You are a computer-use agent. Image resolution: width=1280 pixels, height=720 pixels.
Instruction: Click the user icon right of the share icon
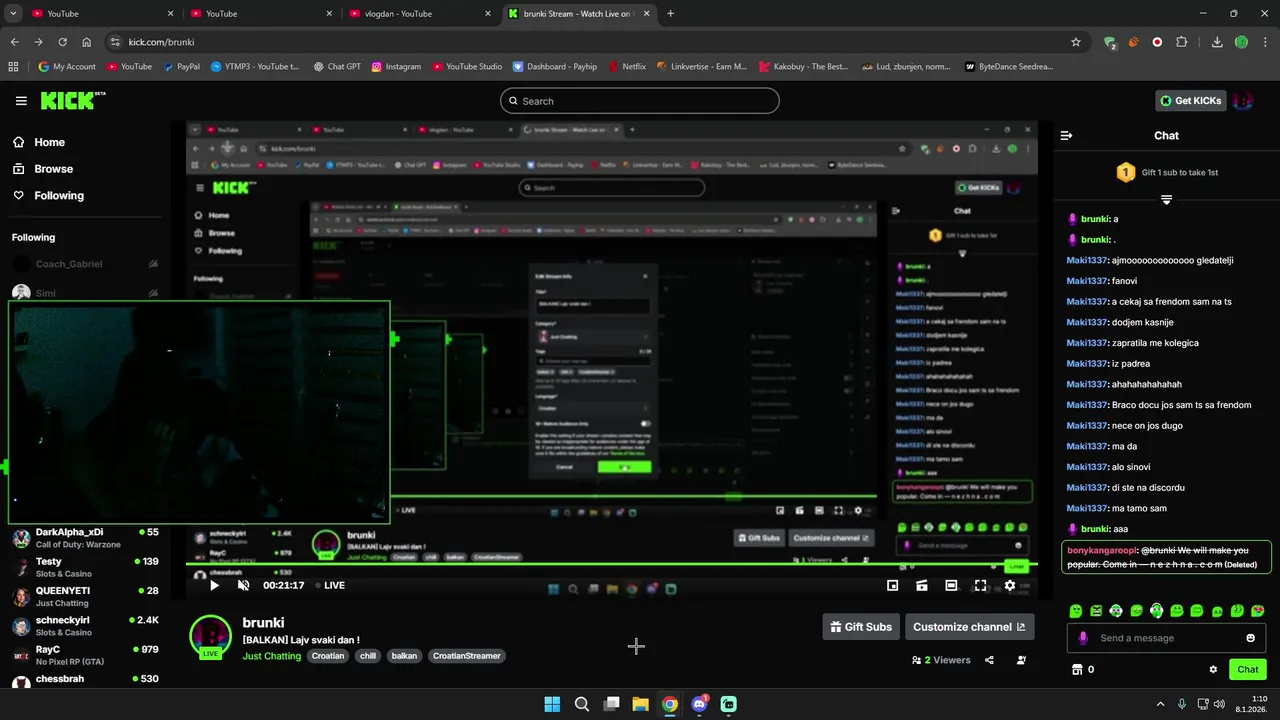coord(1021,660)
